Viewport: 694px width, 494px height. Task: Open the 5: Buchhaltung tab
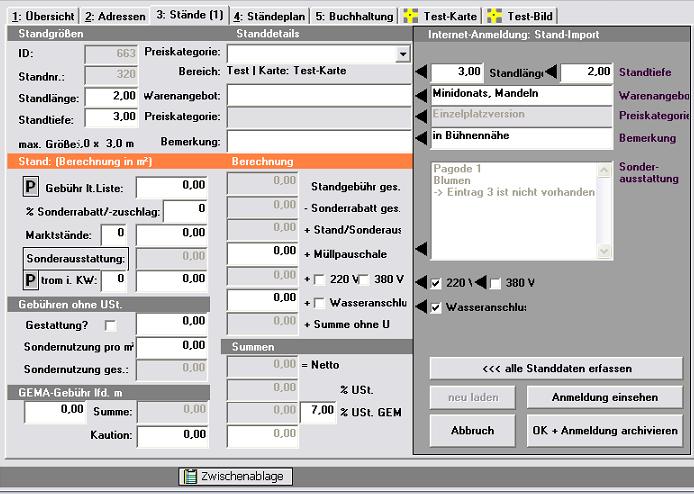pos(354,16)
